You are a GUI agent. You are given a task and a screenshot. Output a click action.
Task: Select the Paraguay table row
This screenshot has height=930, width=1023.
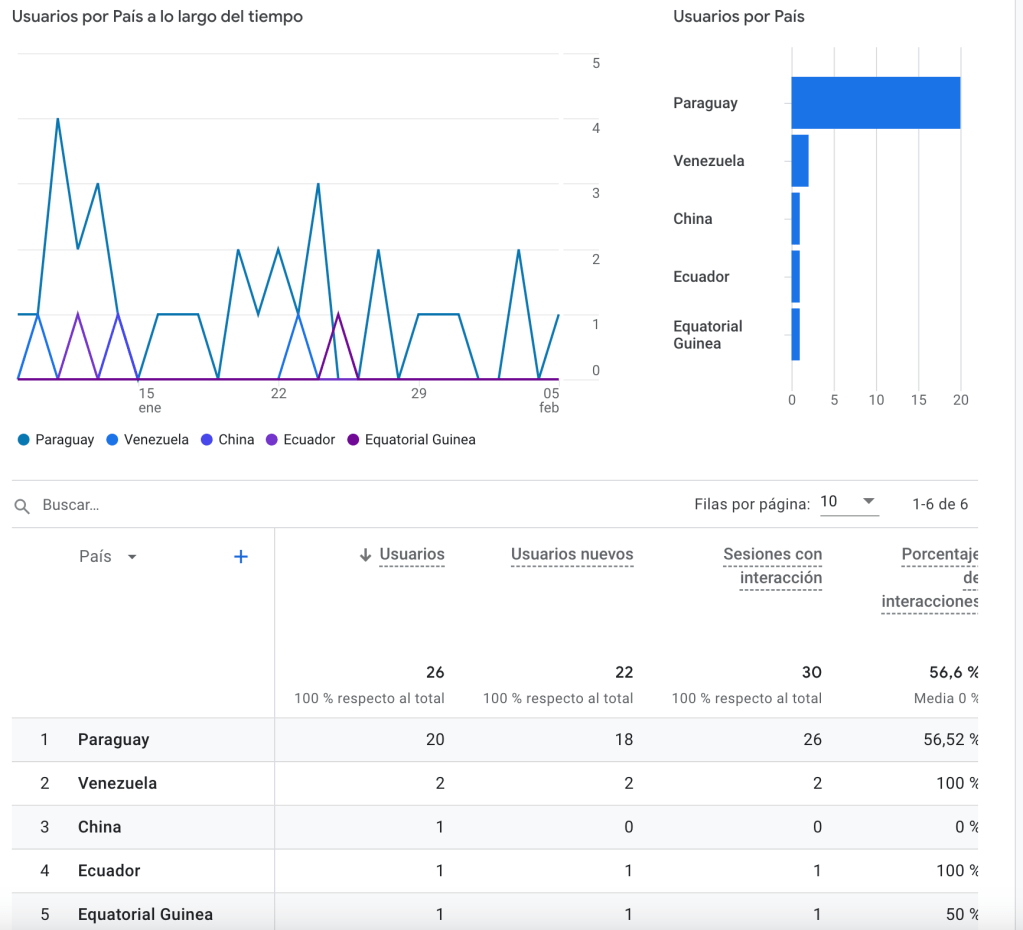click(x=113, y=740)
